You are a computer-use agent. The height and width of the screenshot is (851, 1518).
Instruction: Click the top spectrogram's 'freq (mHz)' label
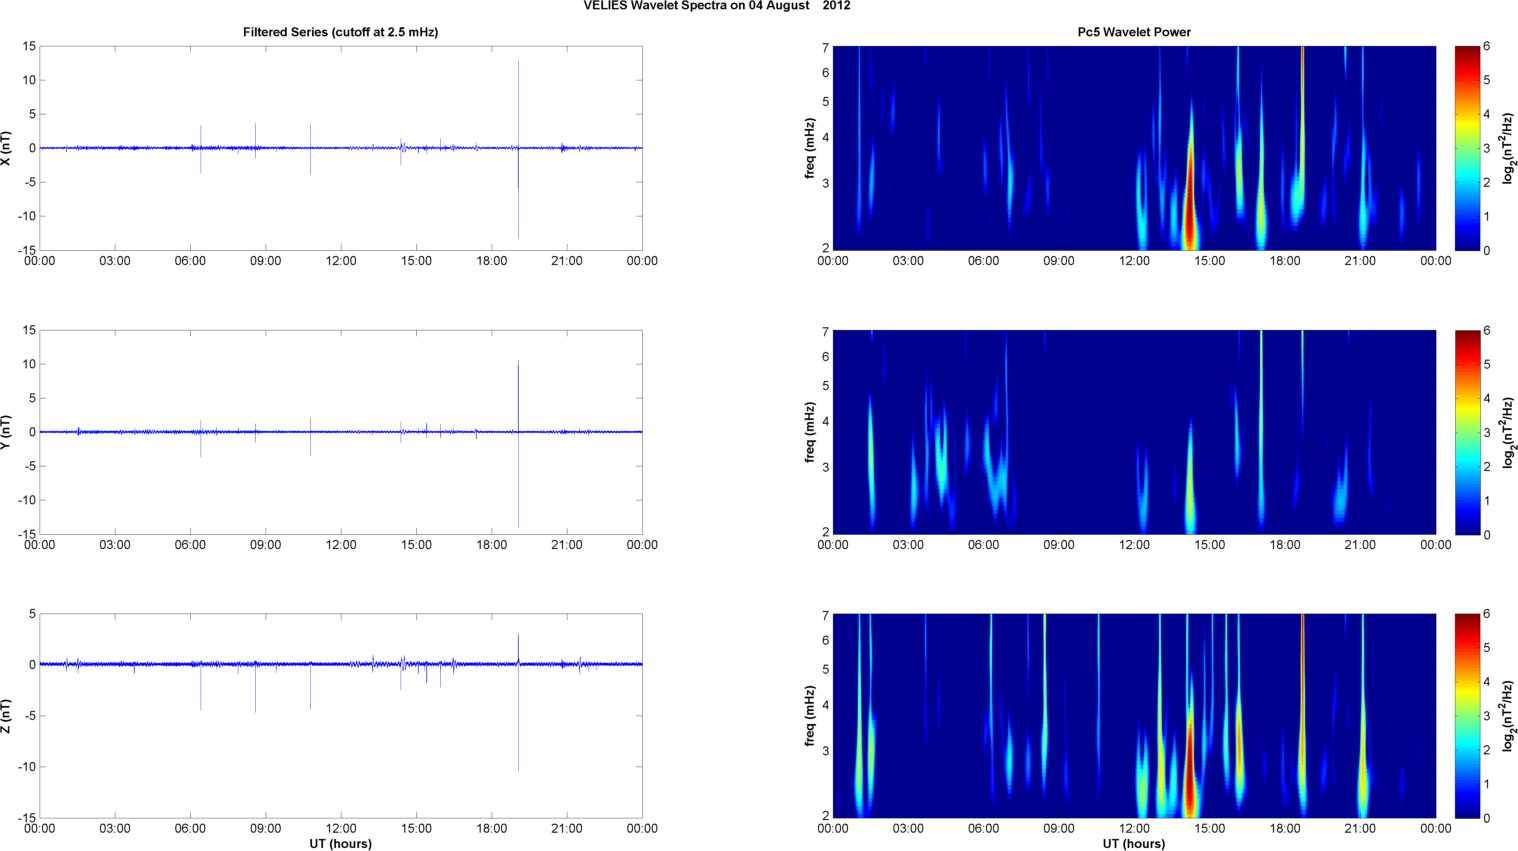click(x=810, y=148)
